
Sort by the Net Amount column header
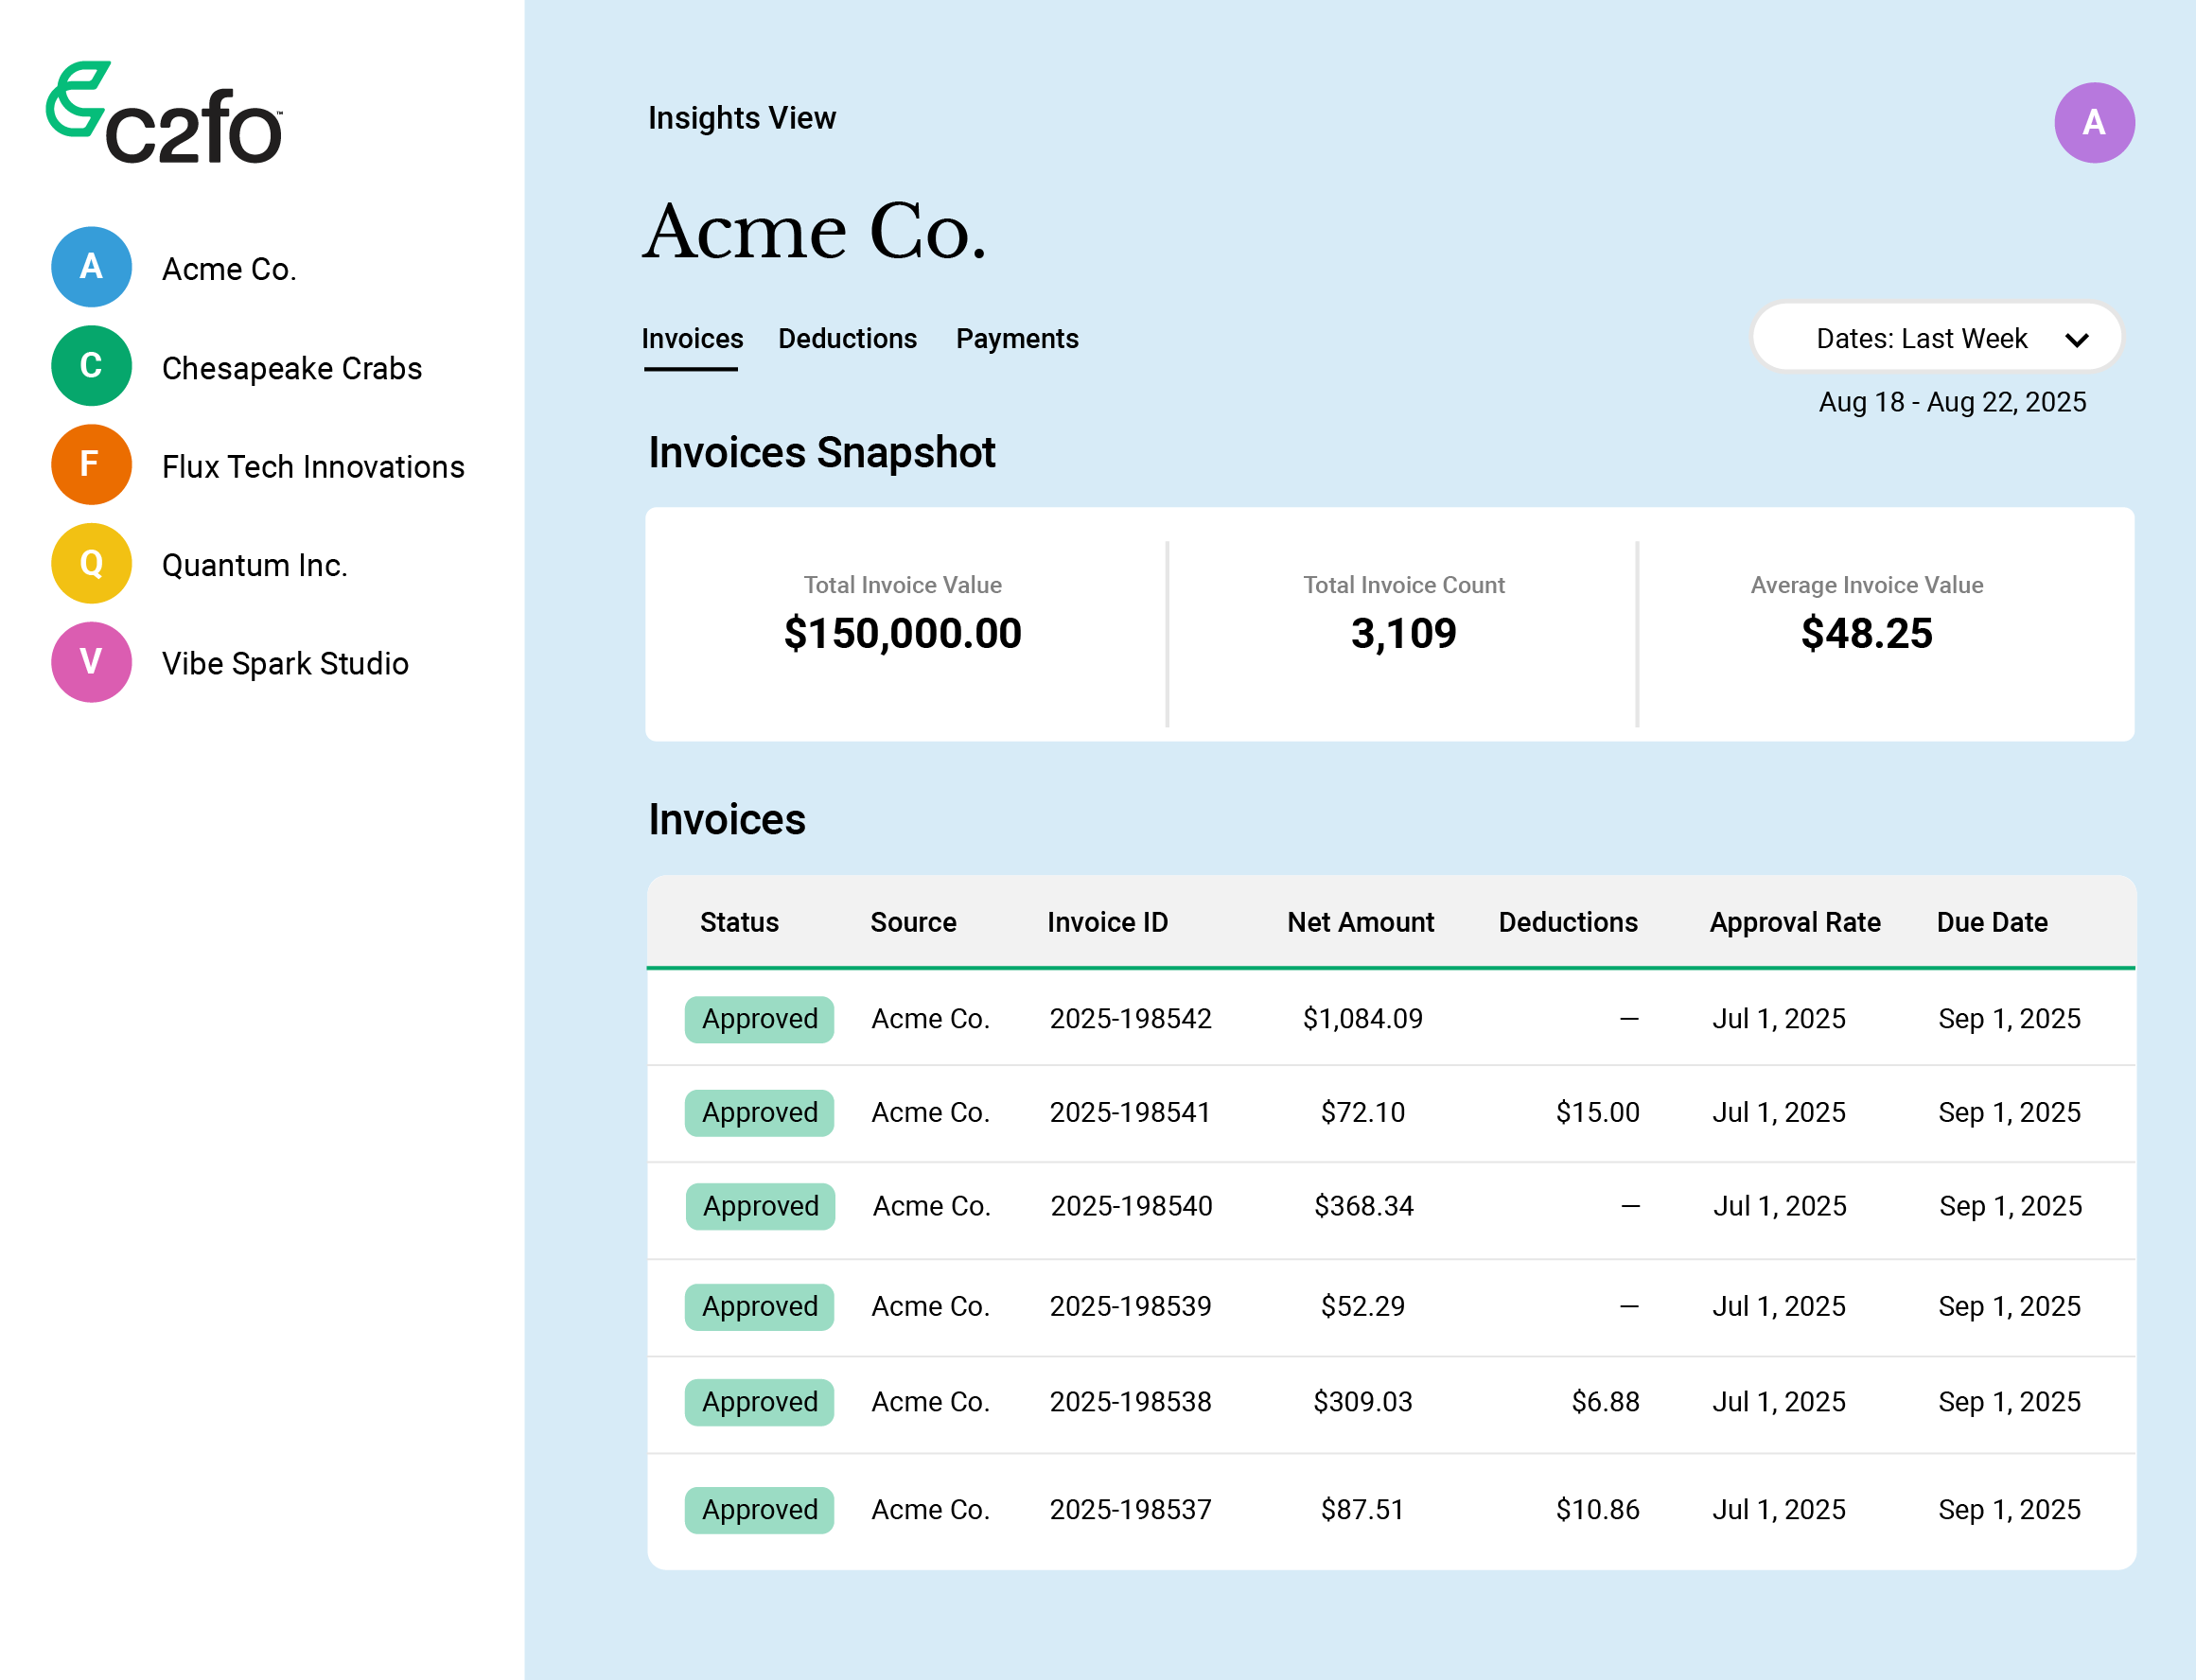point(1359,922)
